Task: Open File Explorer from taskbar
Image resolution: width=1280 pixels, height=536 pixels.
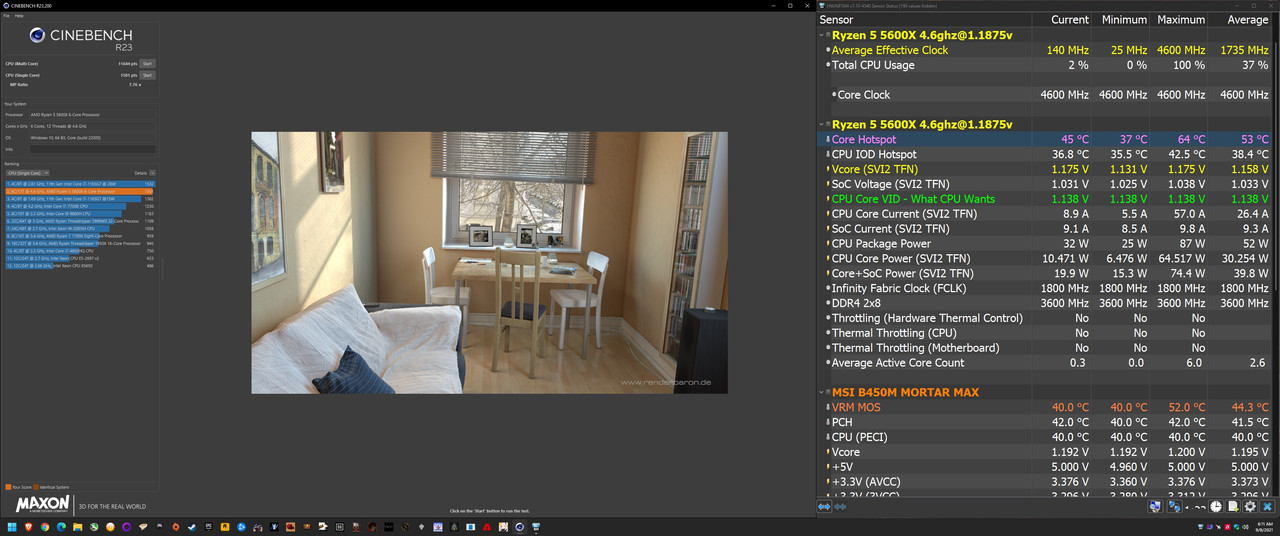Action: click(77, 526)
